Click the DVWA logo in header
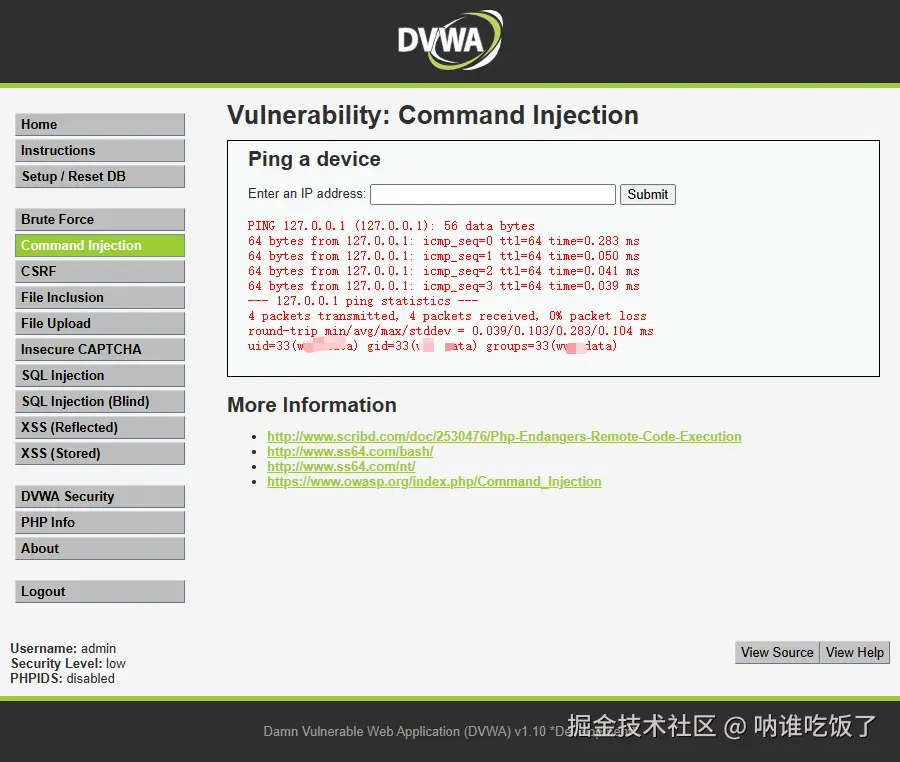Viewport: 900px width, 762px height. (450, 40)
